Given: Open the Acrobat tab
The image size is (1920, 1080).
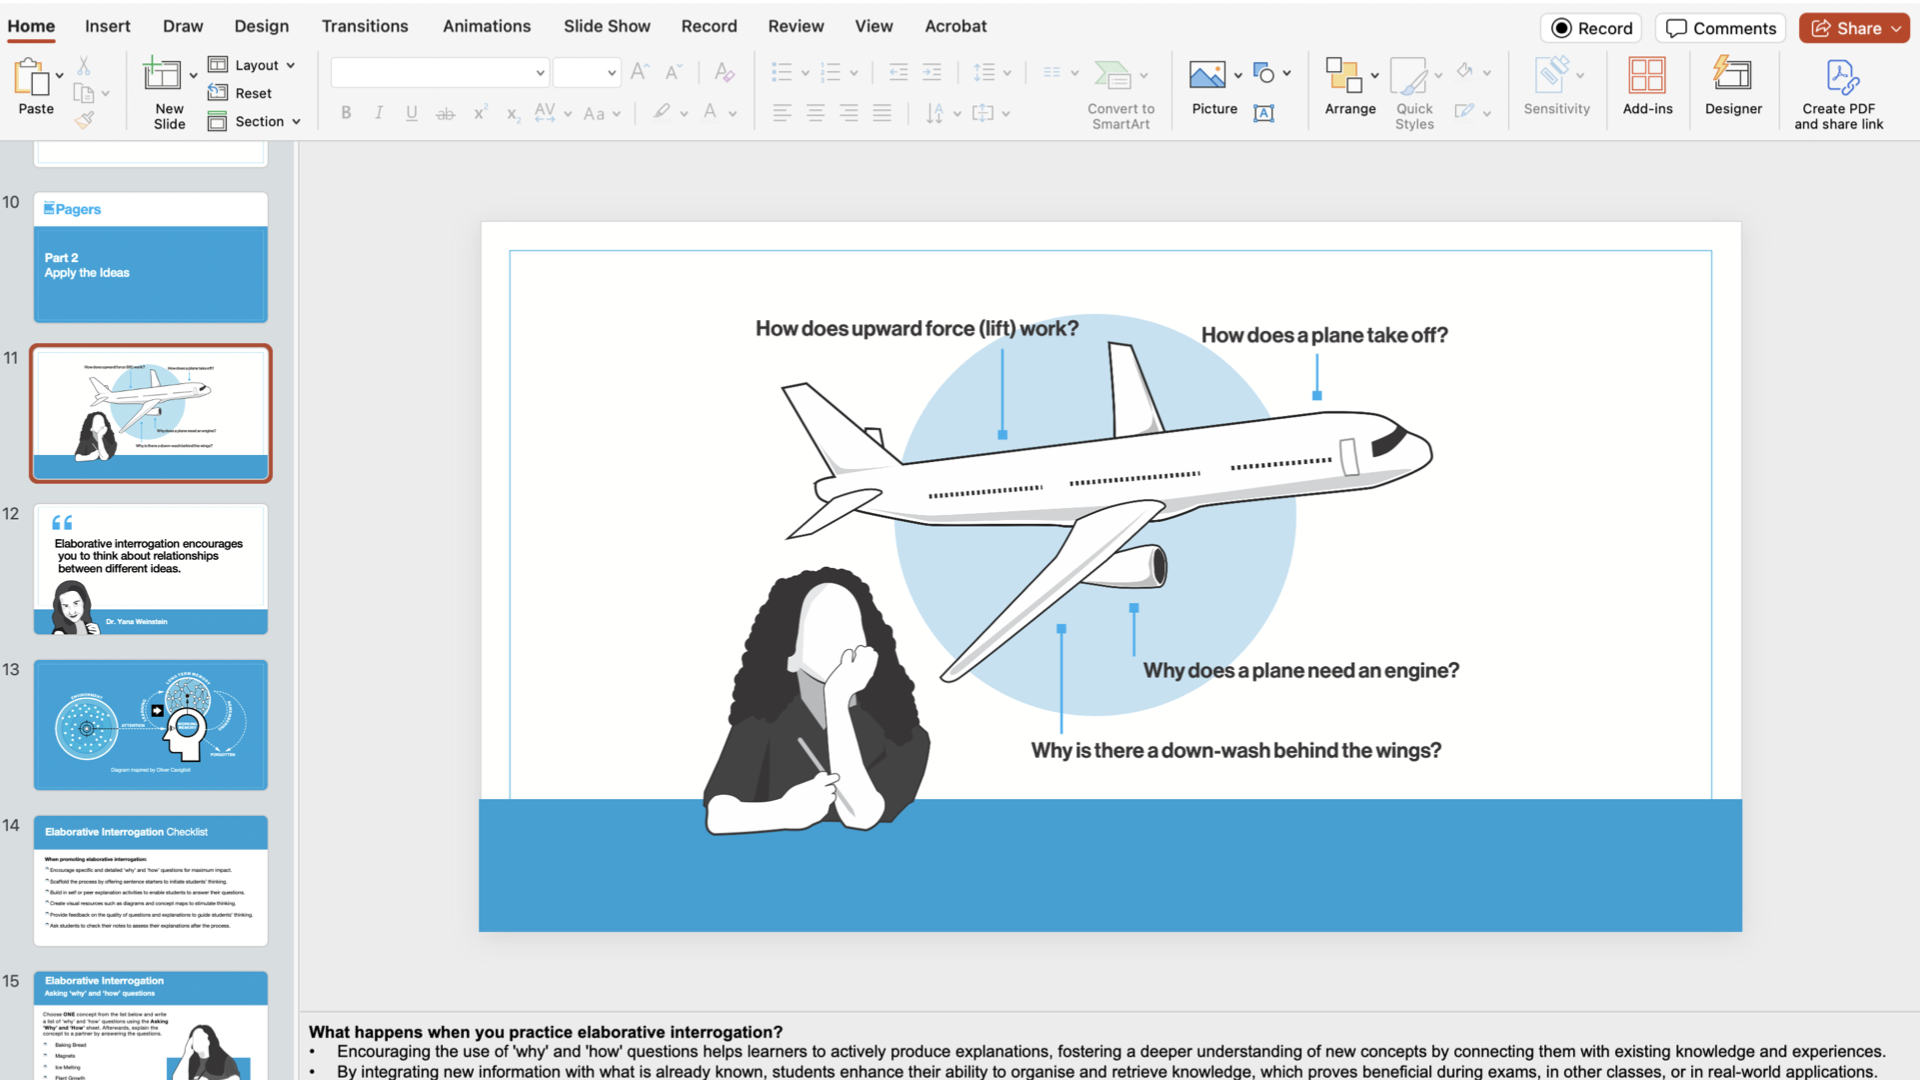Looking at the screenshot, I should tap(956, 26).
